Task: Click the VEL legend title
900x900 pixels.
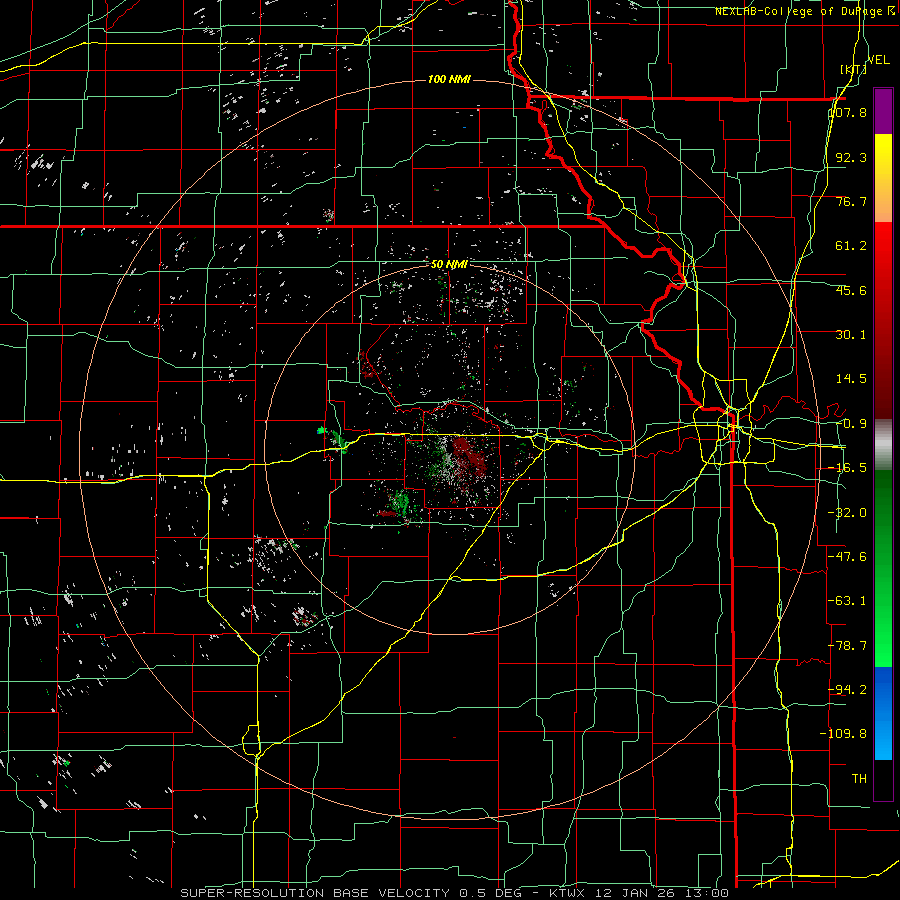Action: click(879, 60)
